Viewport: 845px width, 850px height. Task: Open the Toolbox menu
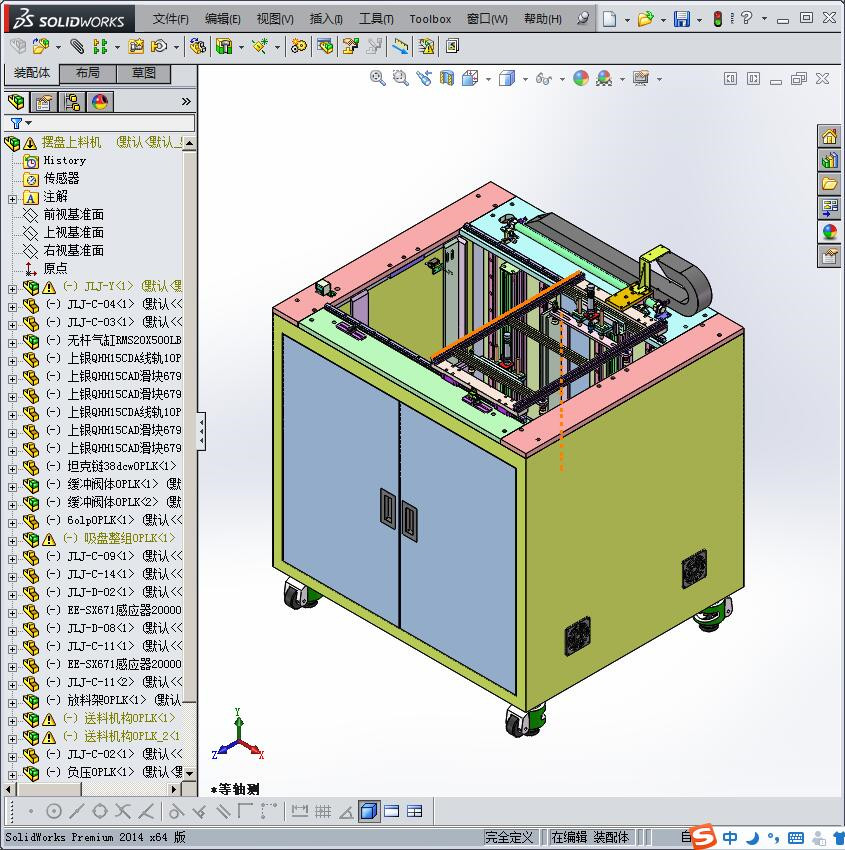430,19
